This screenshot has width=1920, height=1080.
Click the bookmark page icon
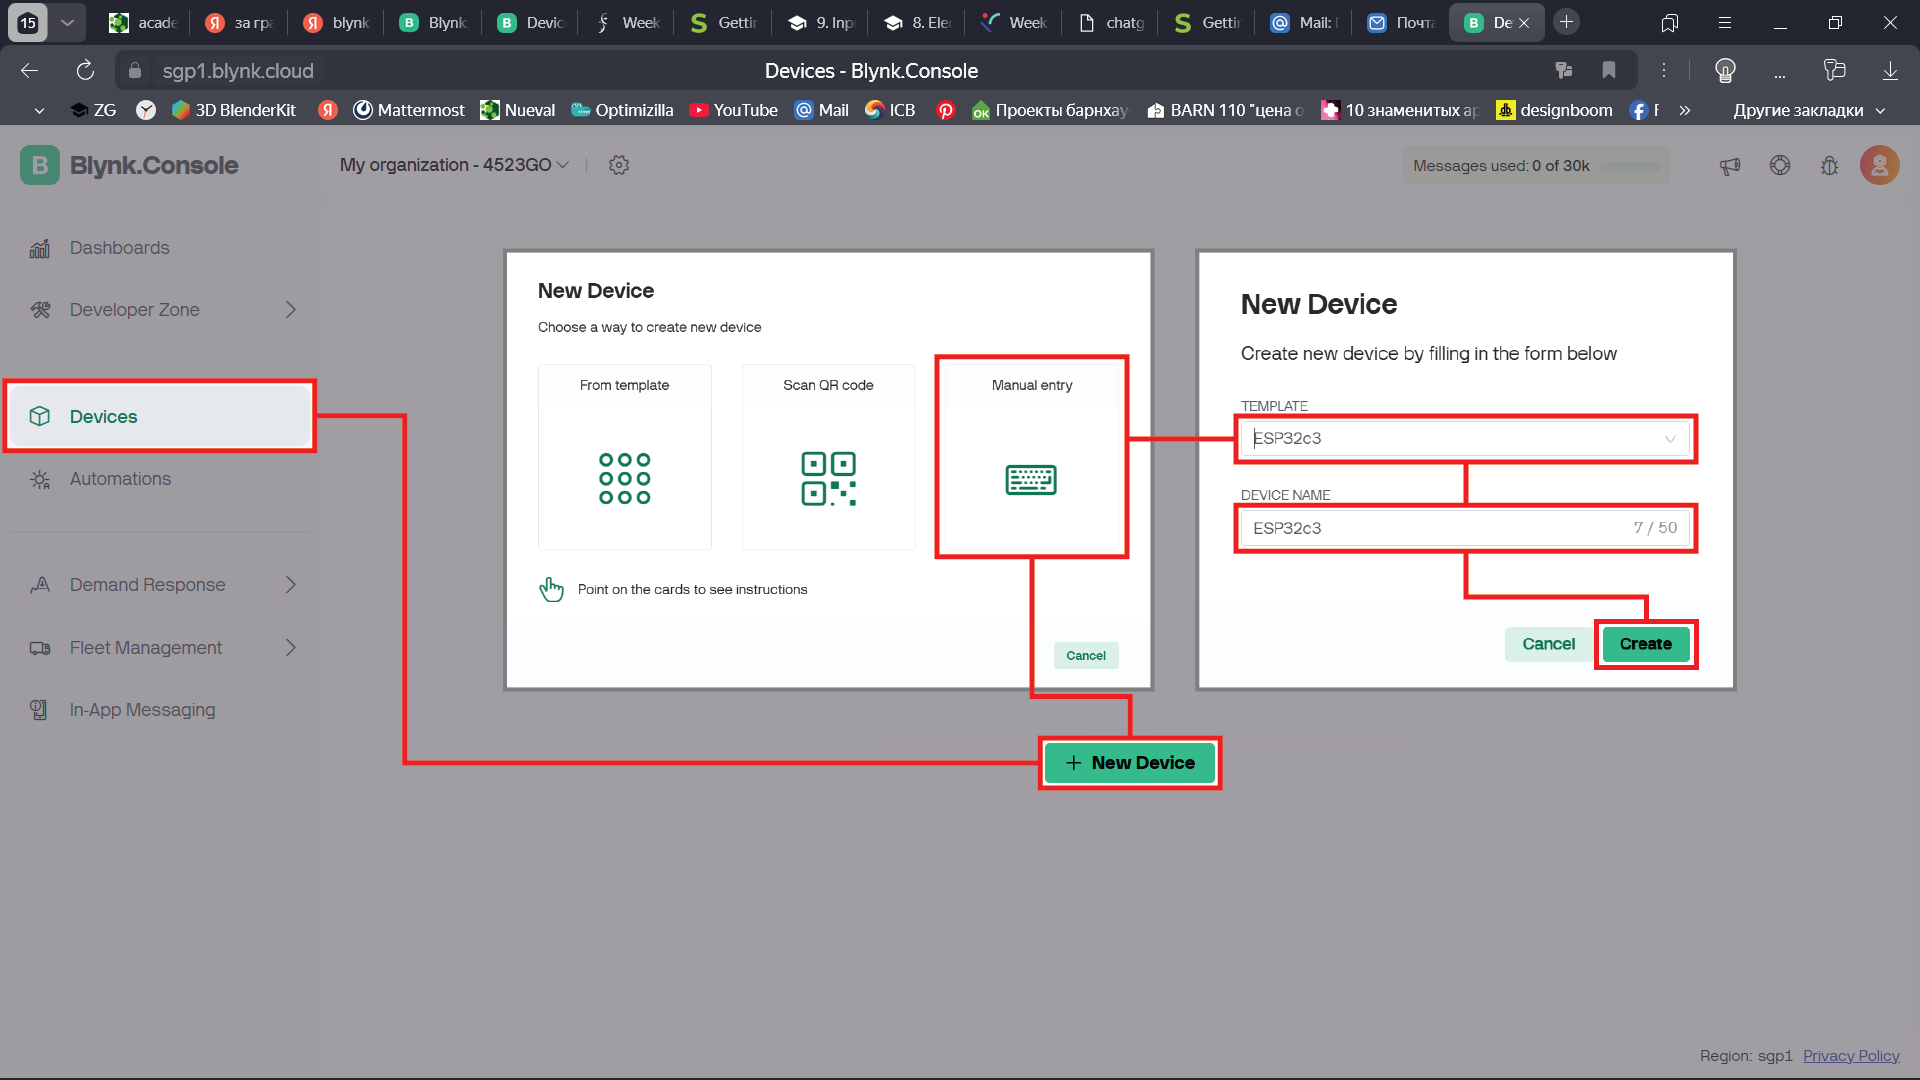point(1609,70)
